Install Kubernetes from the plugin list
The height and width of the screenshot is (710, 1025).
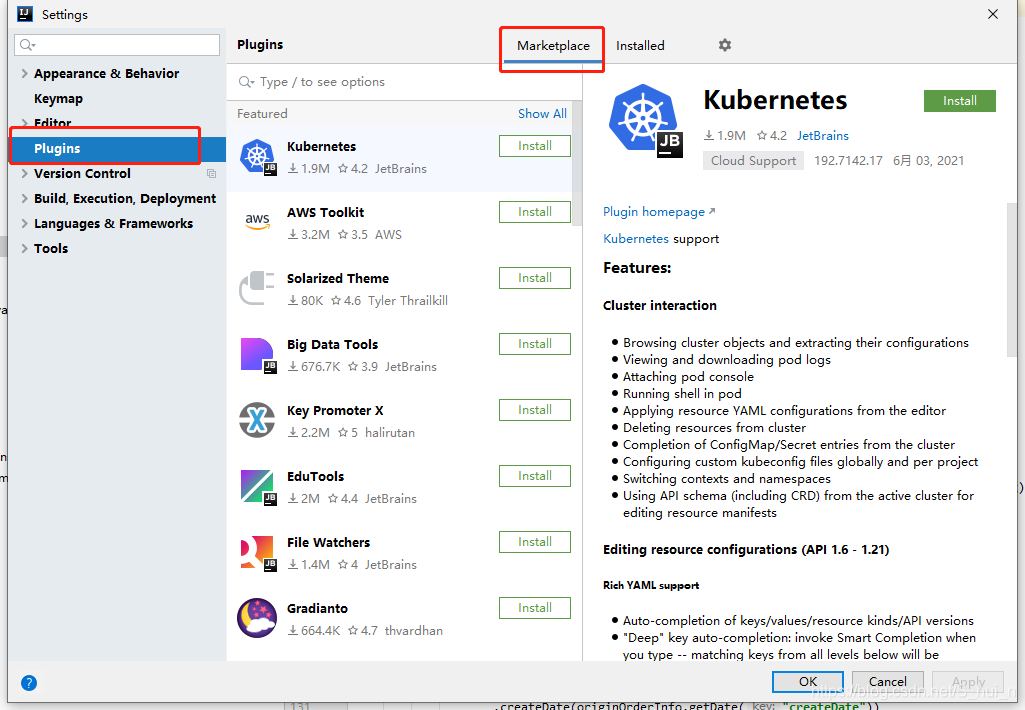535,146
